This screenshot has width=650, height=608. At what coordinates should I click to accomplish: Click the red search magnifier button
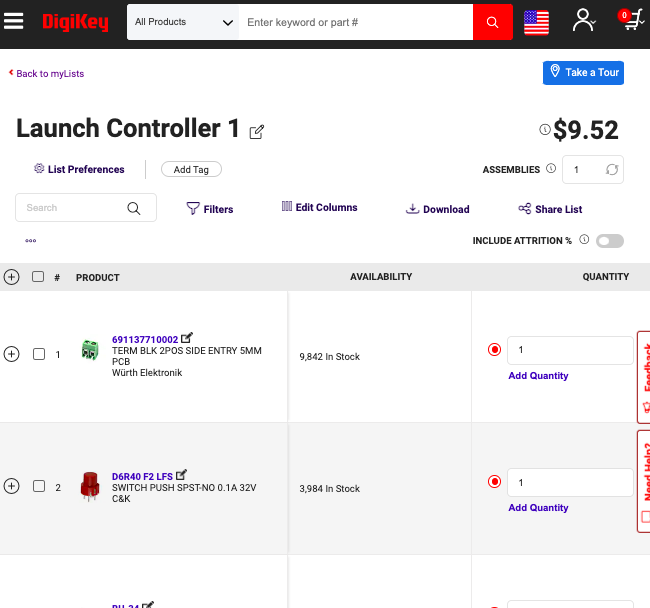click(x=492, y=22)
